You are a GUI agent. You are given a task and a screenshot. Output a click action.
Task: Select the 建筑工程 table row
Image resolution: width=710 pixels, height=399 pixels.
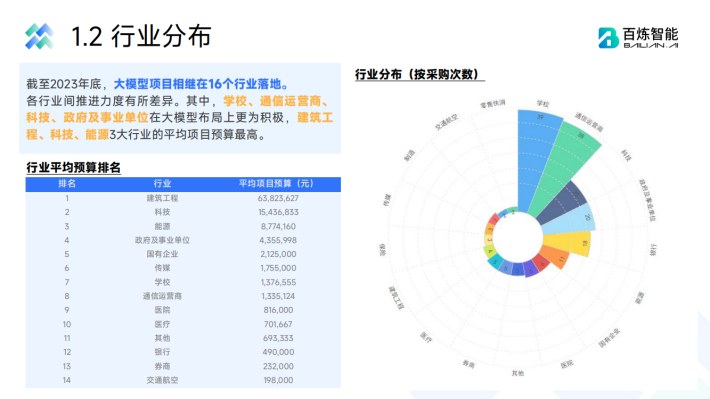(183, 198)
